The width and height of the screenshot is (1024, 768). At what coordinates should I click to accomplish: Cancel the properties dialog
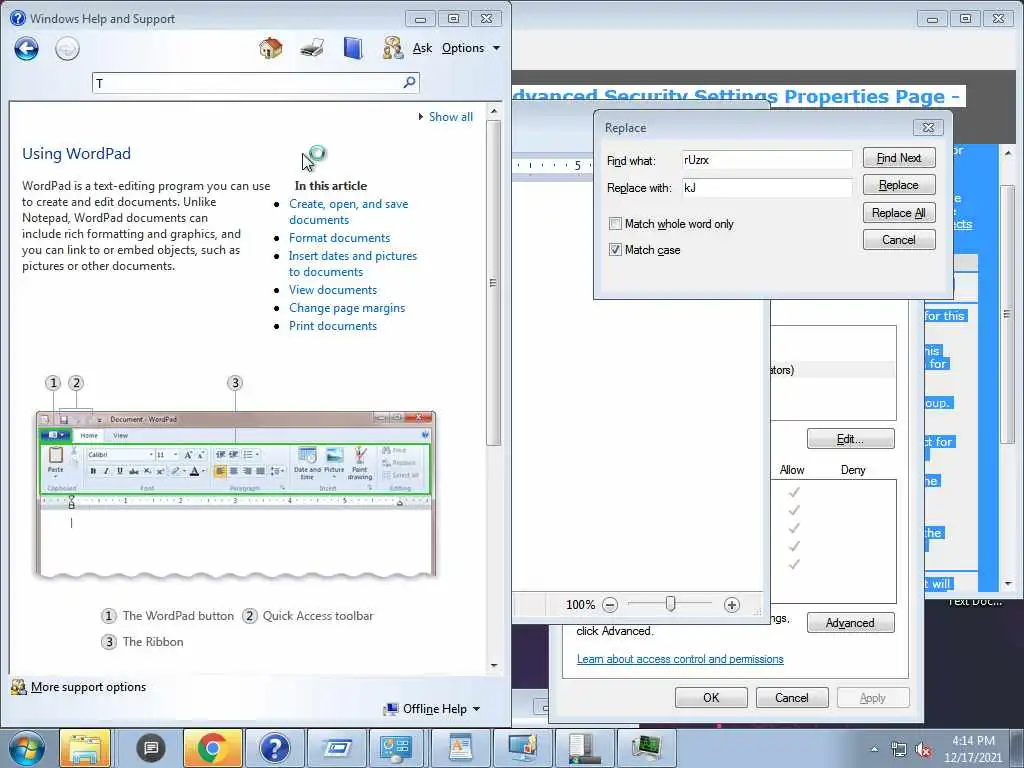(x=792, y=697)
